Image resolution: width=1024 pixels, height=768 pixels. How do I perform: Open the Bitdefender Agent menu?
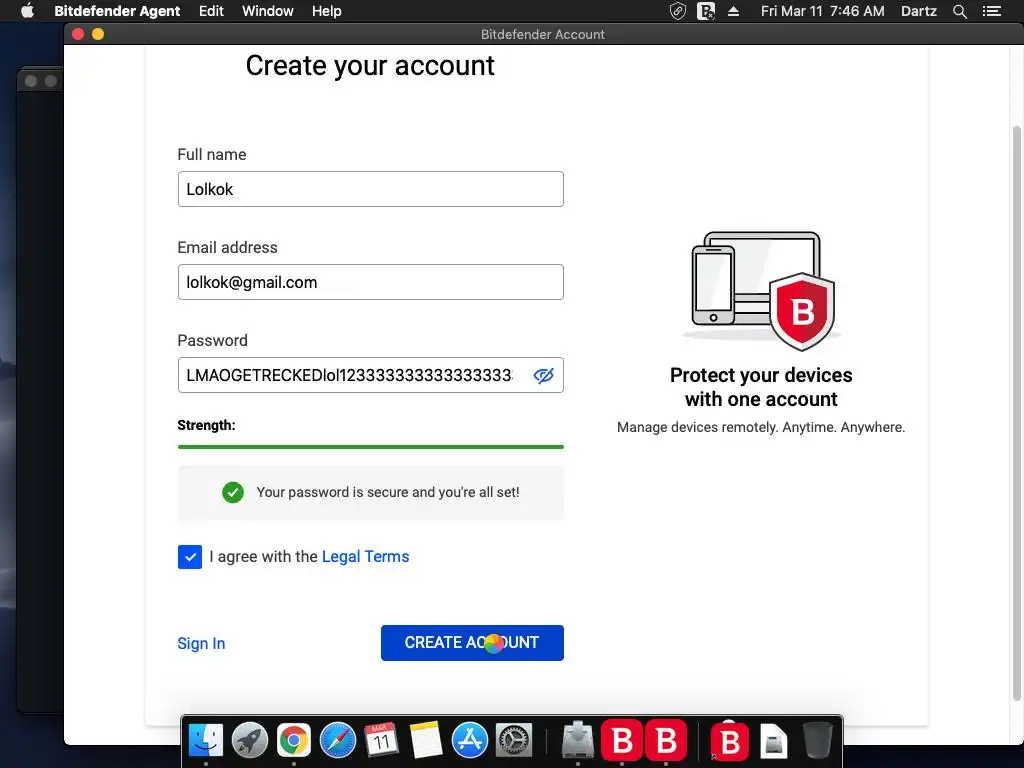117,11
